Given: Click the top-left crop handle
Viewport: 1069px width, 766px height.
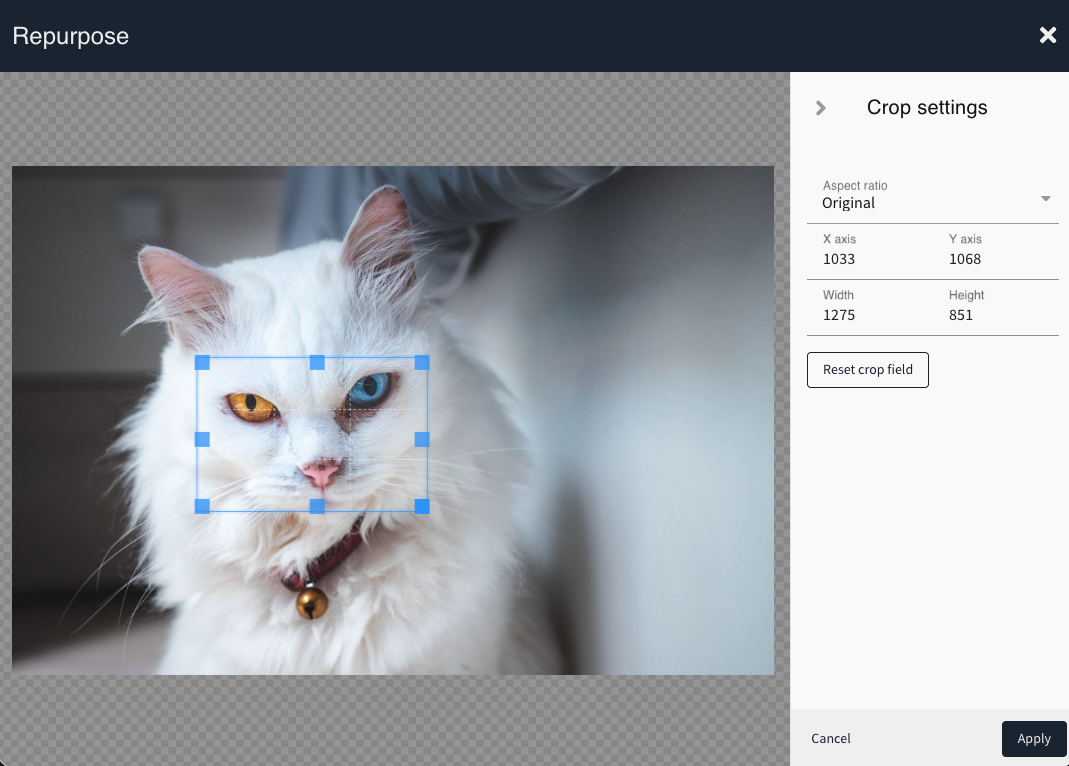Looking at the screenshot, I should pyautogui.click(x=202, y=362).
